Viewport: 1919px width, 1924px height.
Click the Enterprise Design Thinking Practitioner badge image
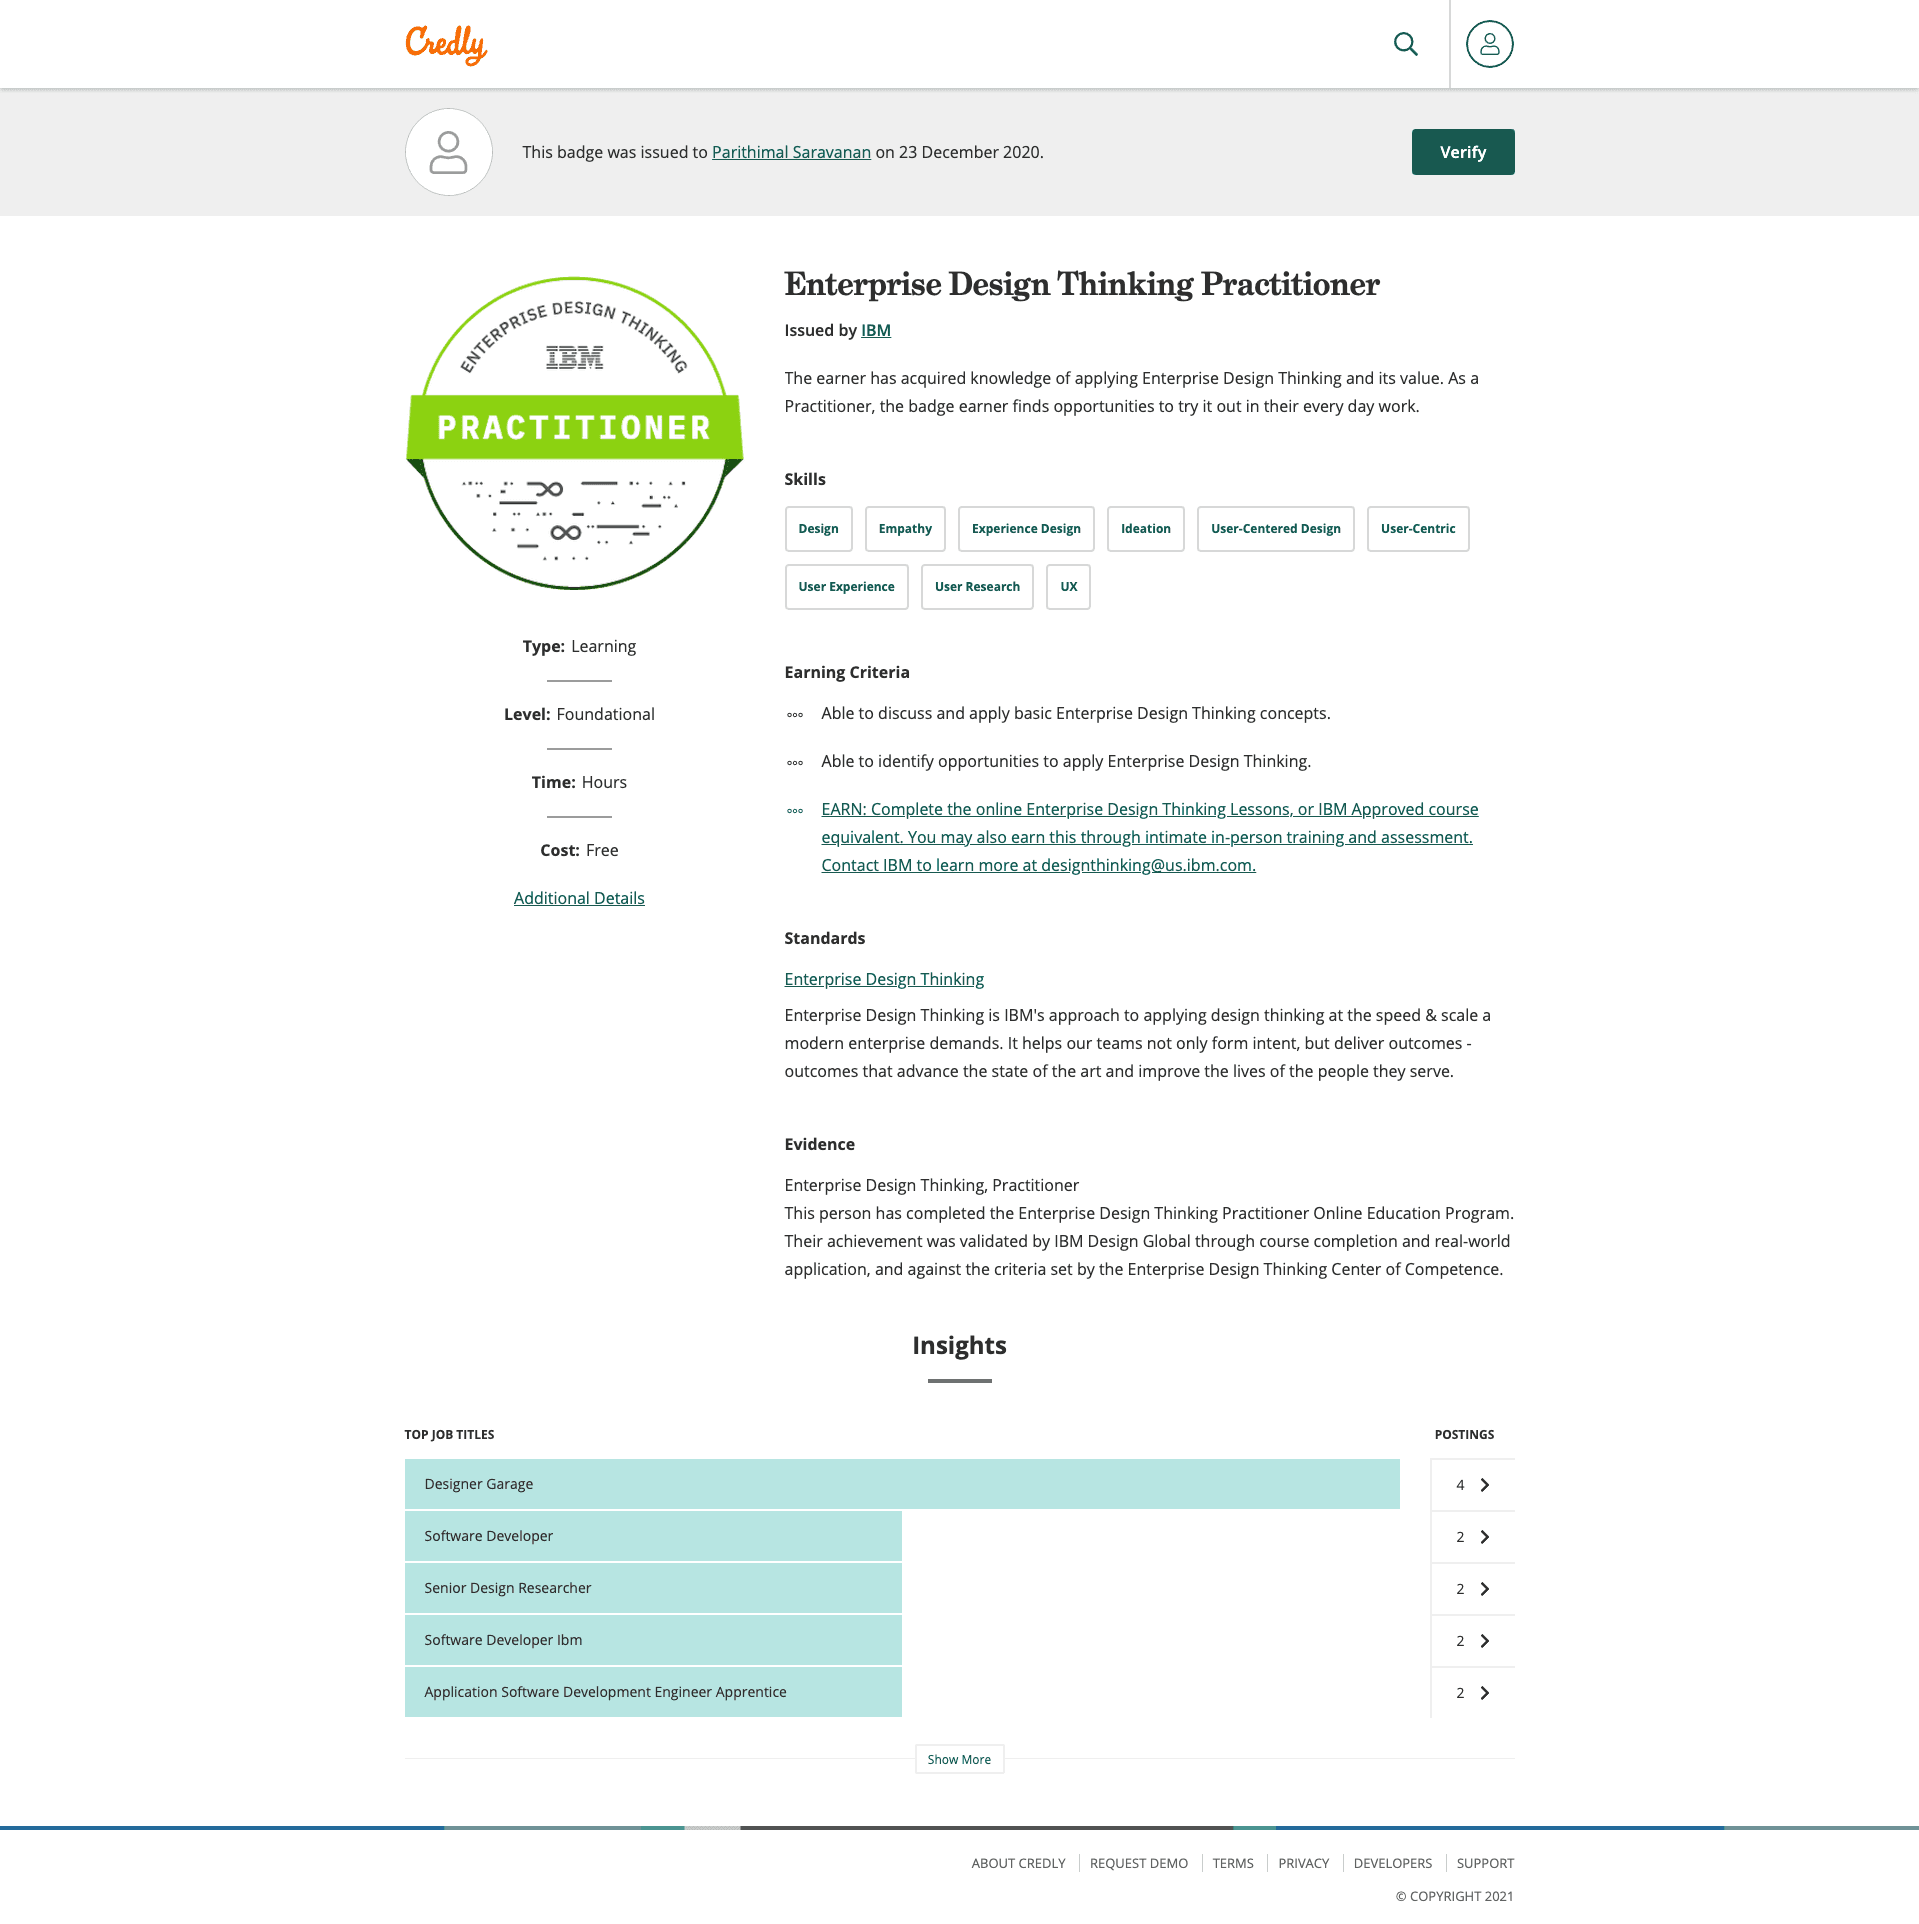(x=574, y=433)
